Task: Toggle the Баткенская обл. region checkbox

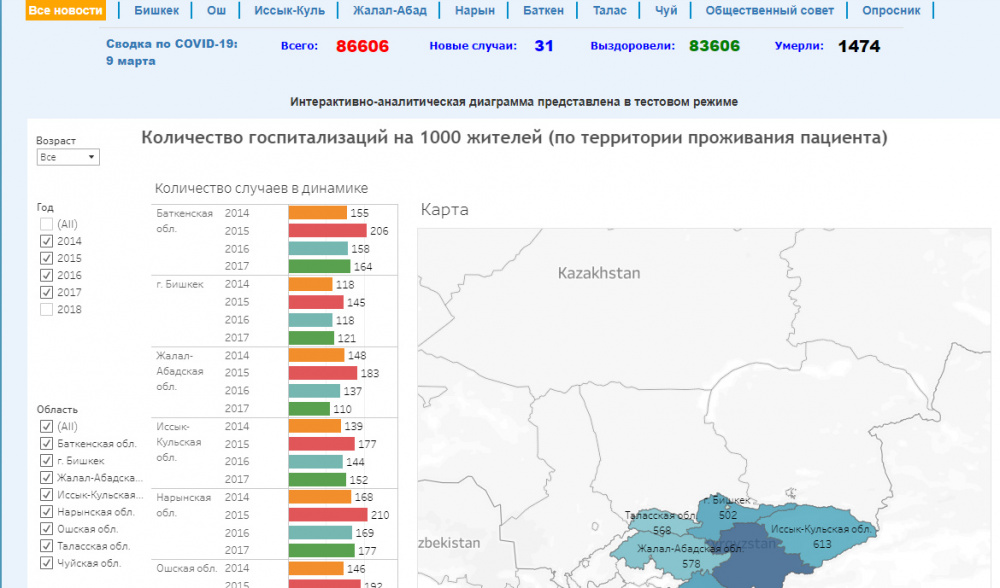Action: pyautogui.click(x=46, y=443)
